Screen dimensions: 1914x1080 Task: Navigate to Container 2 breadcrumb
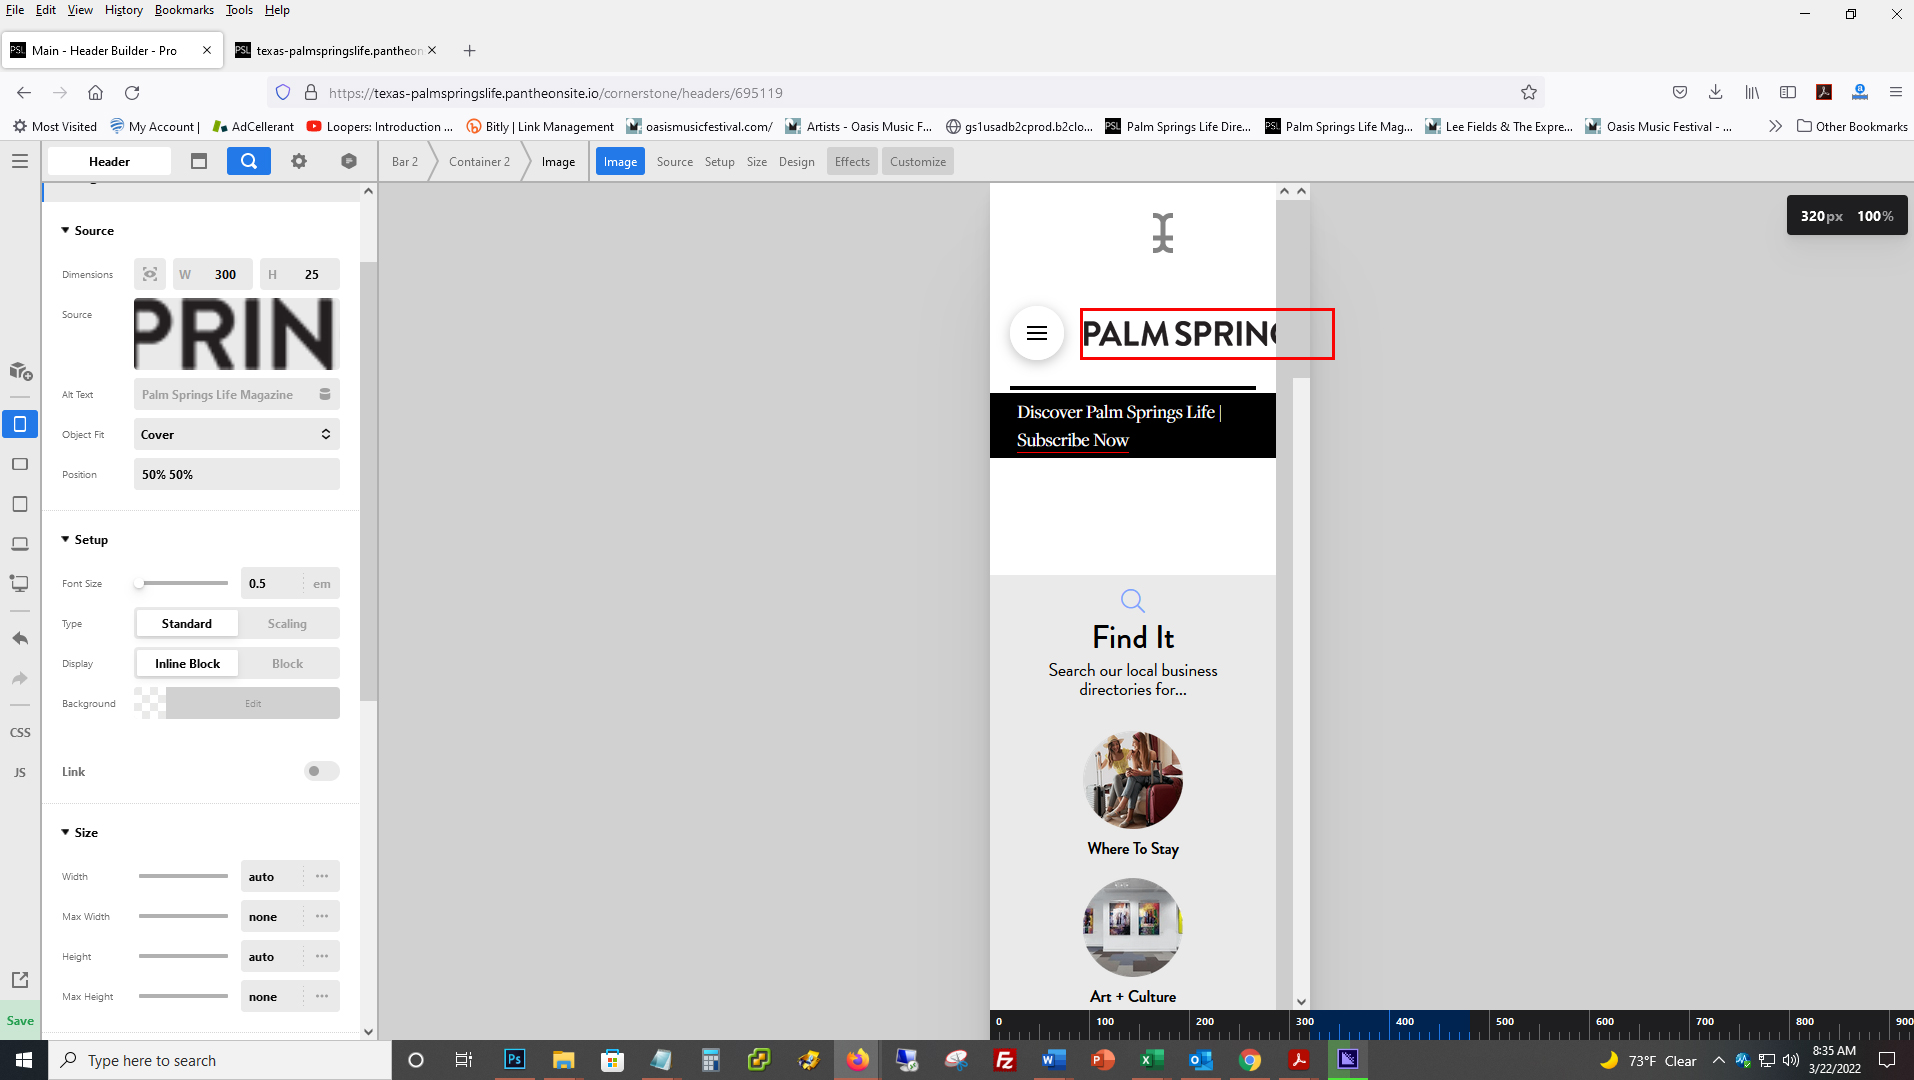[479, 161]
